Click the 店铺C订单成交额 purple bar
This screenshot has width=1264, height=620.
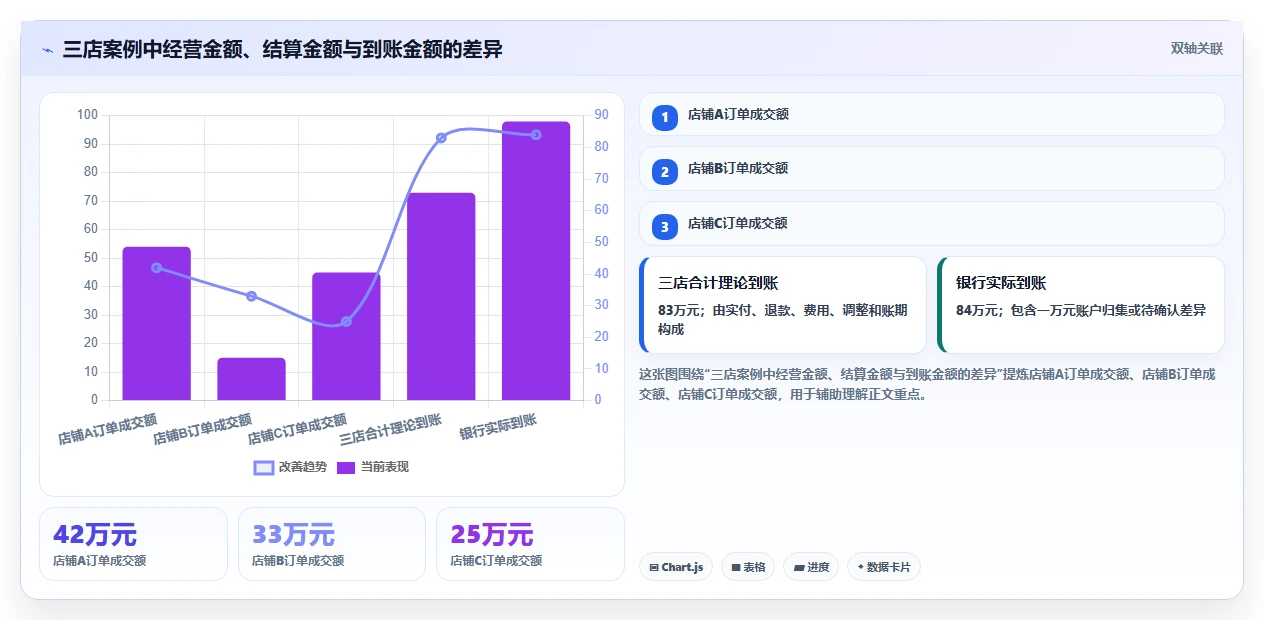click(346, 336)
